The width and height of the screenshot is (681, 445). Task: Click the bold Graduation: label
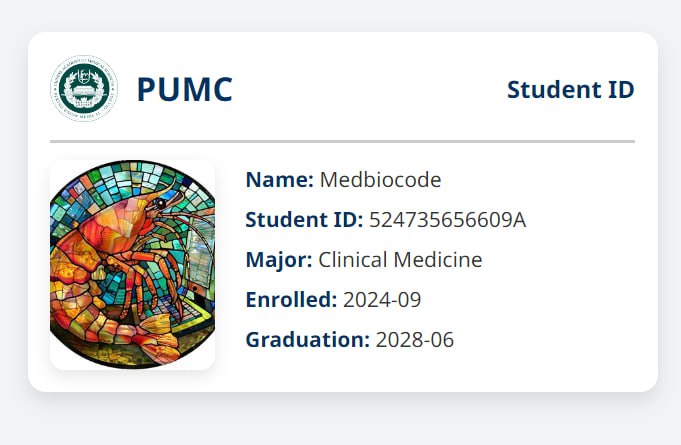pos(307,340)
